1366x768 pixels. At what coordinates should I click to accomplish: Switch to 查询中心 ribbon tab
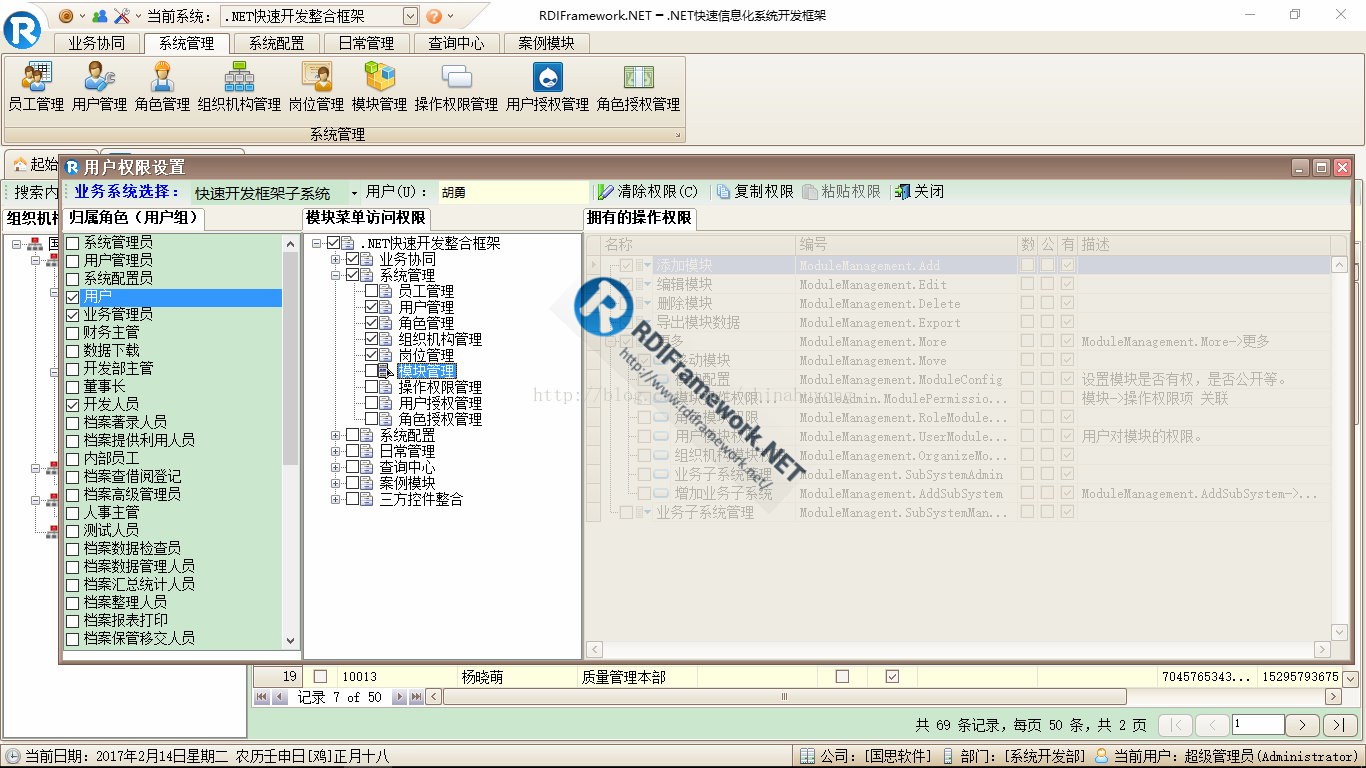coord(457,43)
